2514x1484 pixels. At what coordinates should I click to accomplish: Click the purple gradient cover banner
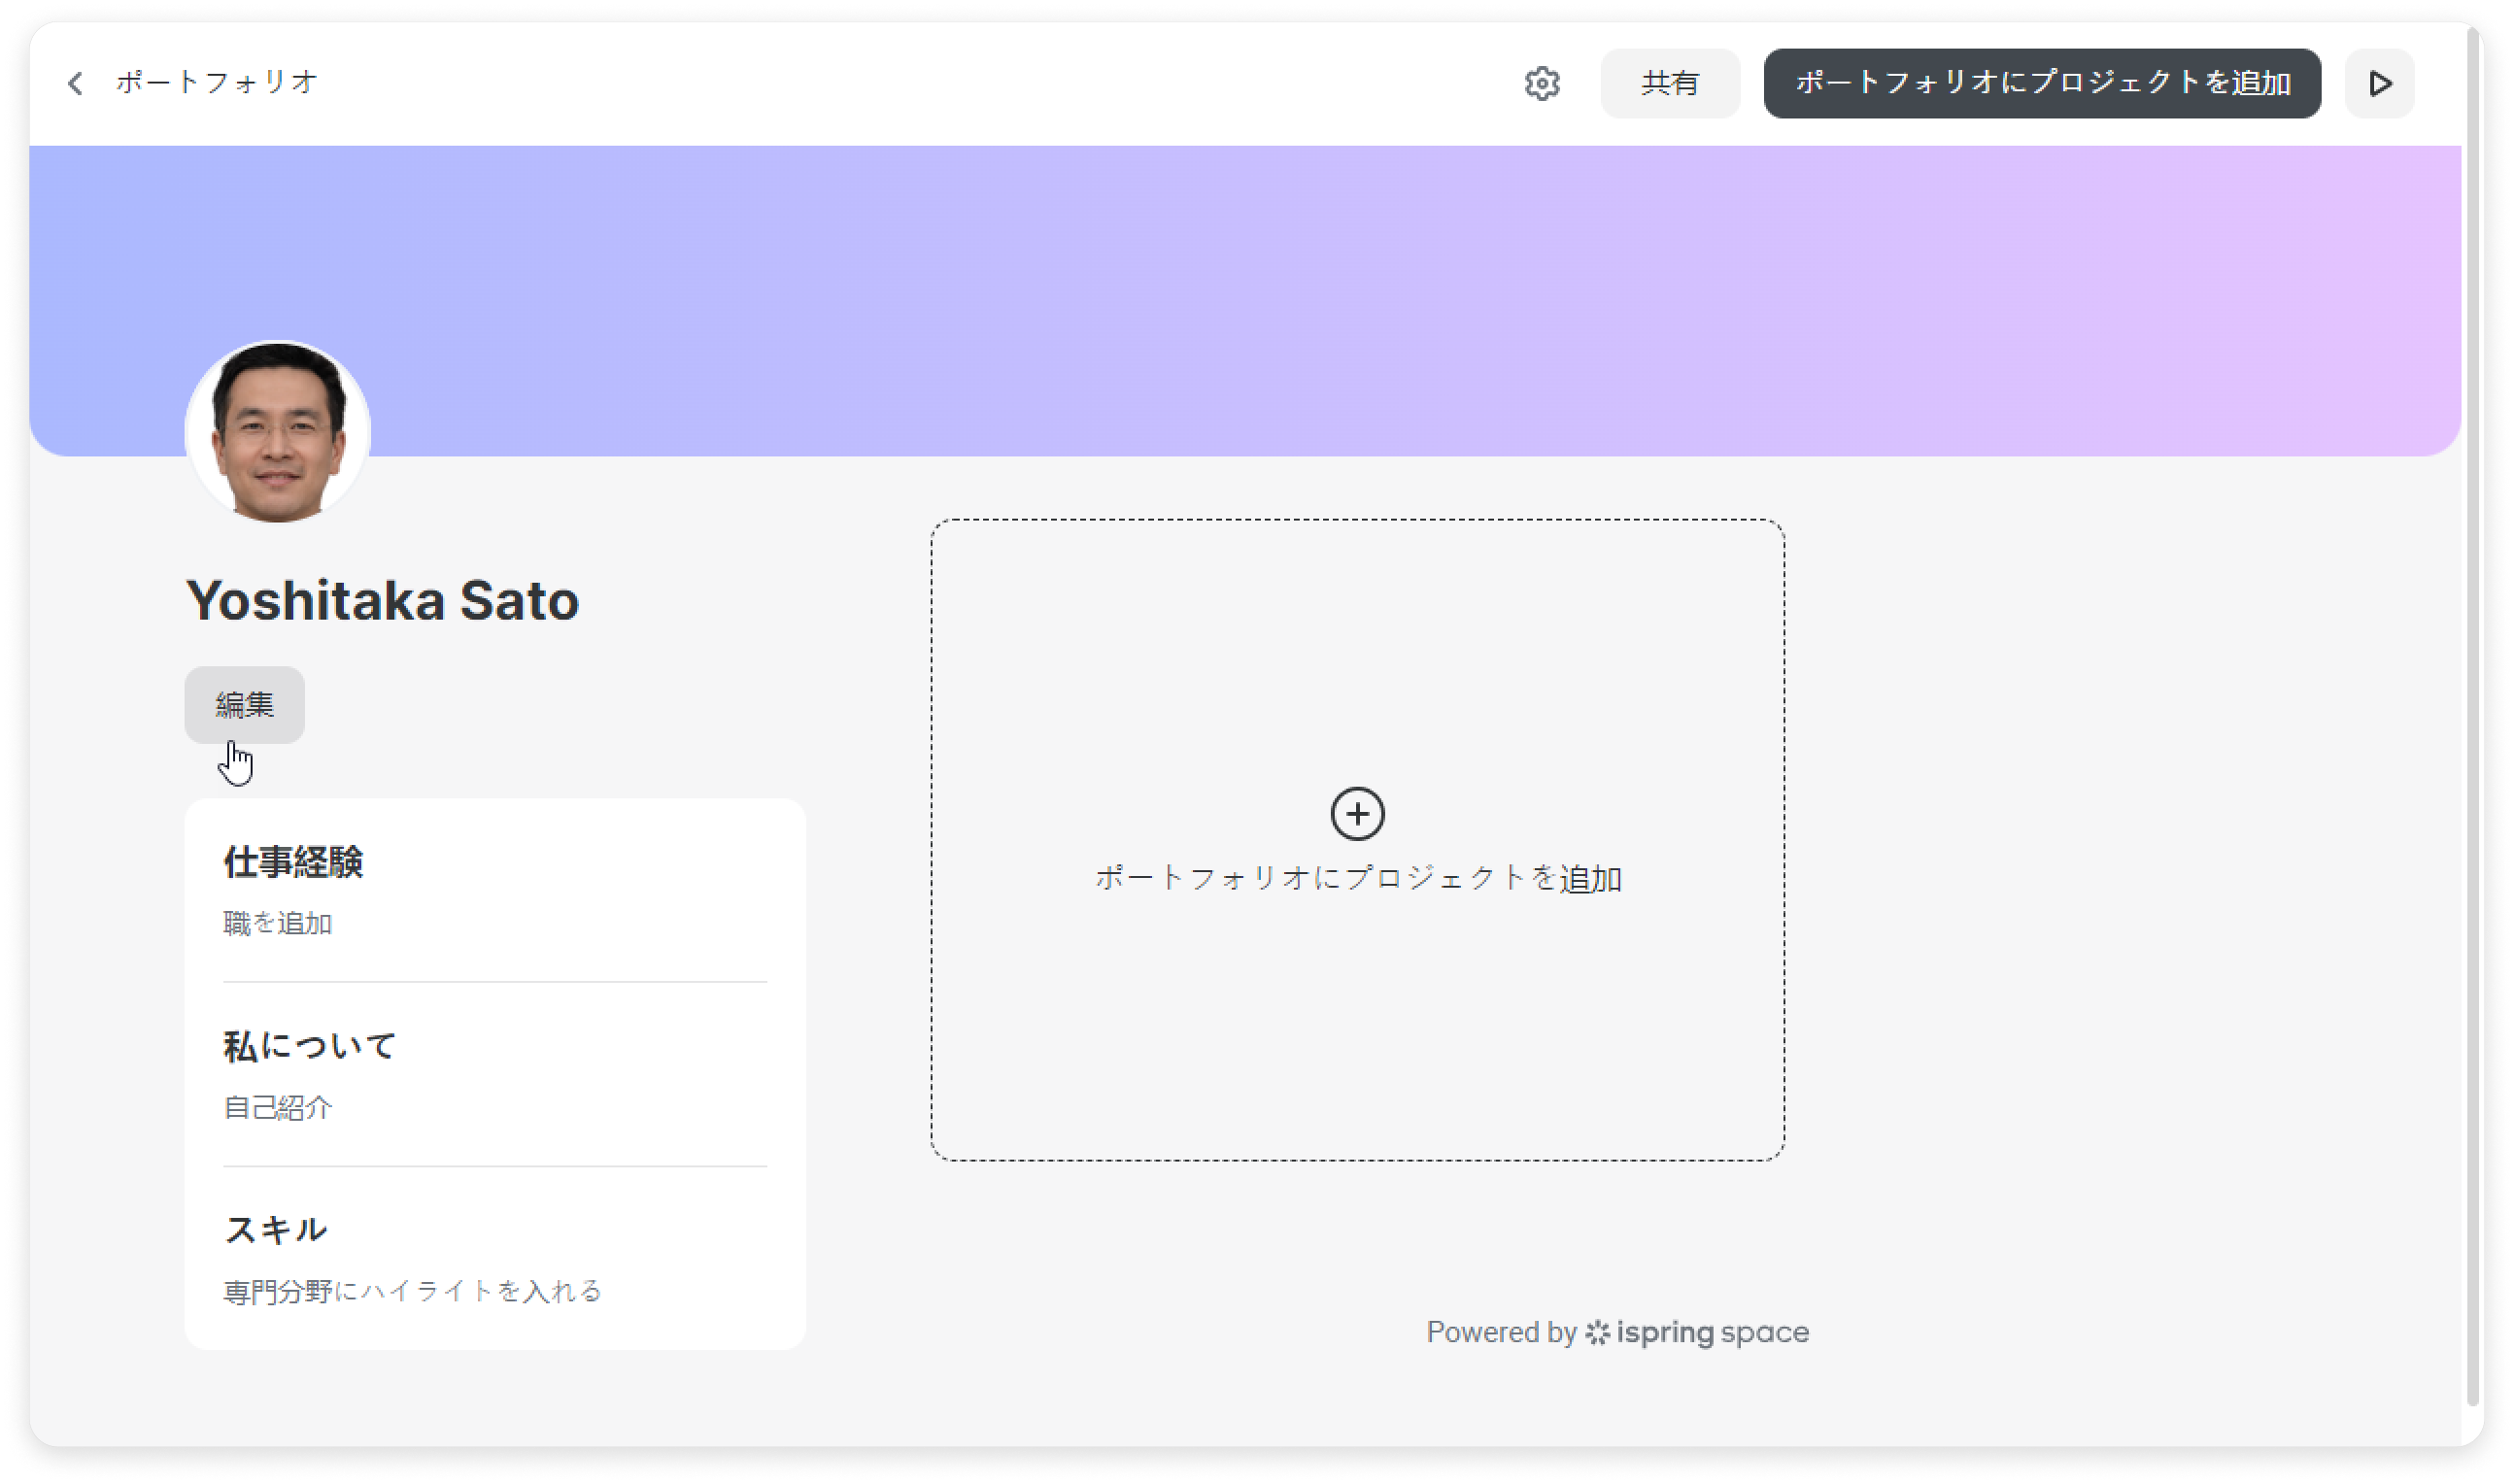pyautogui.click(x=1244, y=300)
